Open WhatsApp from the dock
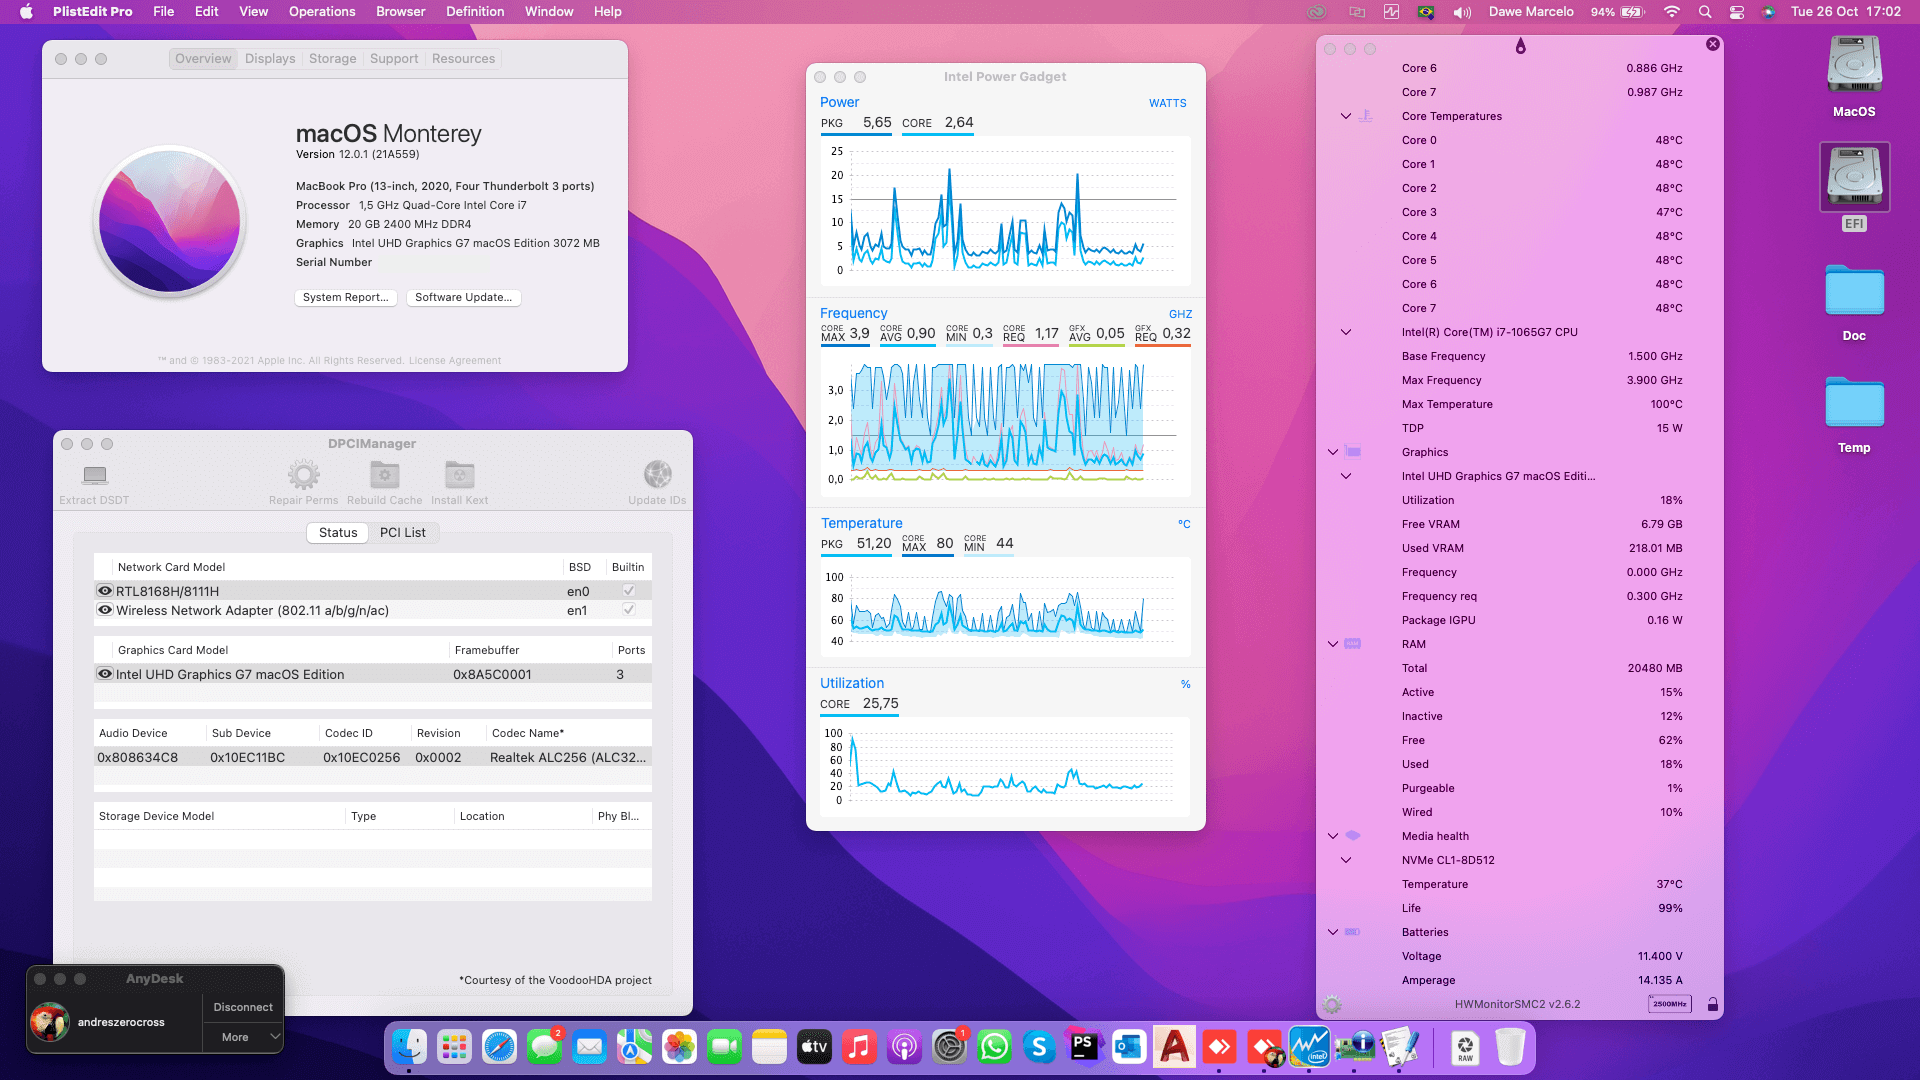 pyautogui.click(x=994, y=1047)
